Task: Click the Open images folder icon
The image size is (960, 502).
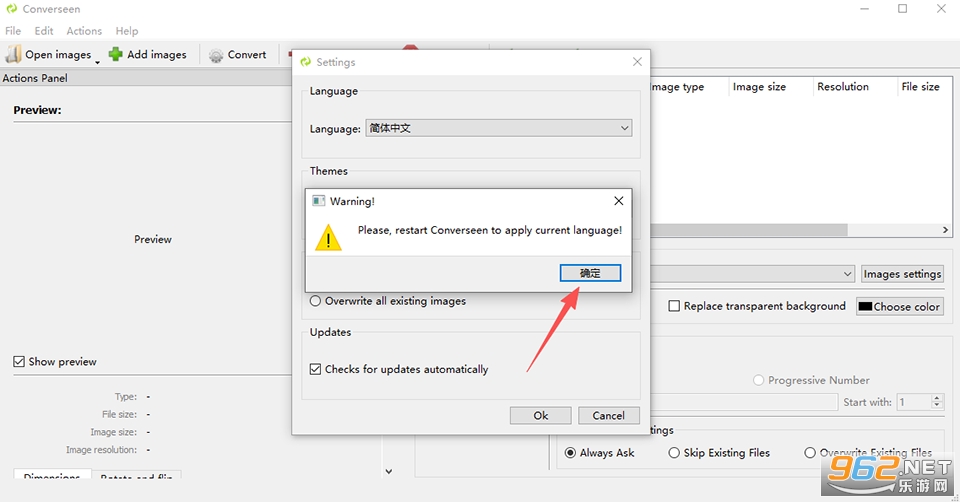Action: point(13,54)
